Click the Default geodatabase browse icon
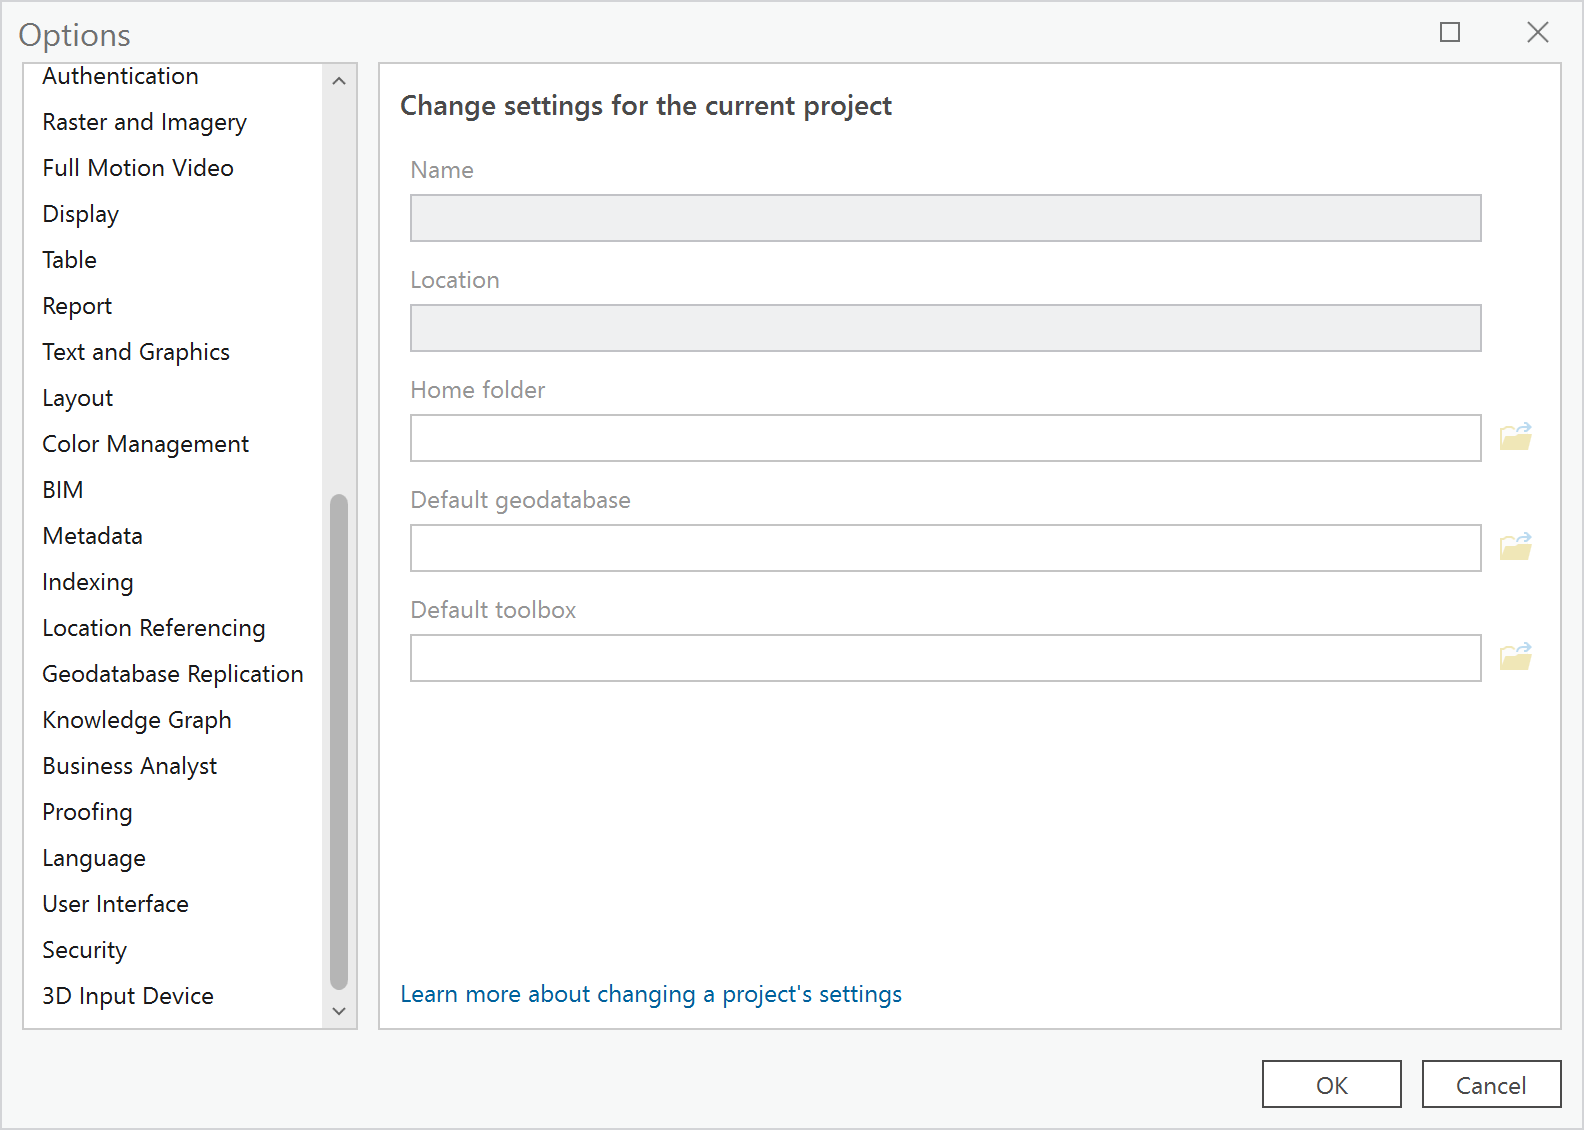This screenshot has height=1130, width=1584. coord(1515,547)
